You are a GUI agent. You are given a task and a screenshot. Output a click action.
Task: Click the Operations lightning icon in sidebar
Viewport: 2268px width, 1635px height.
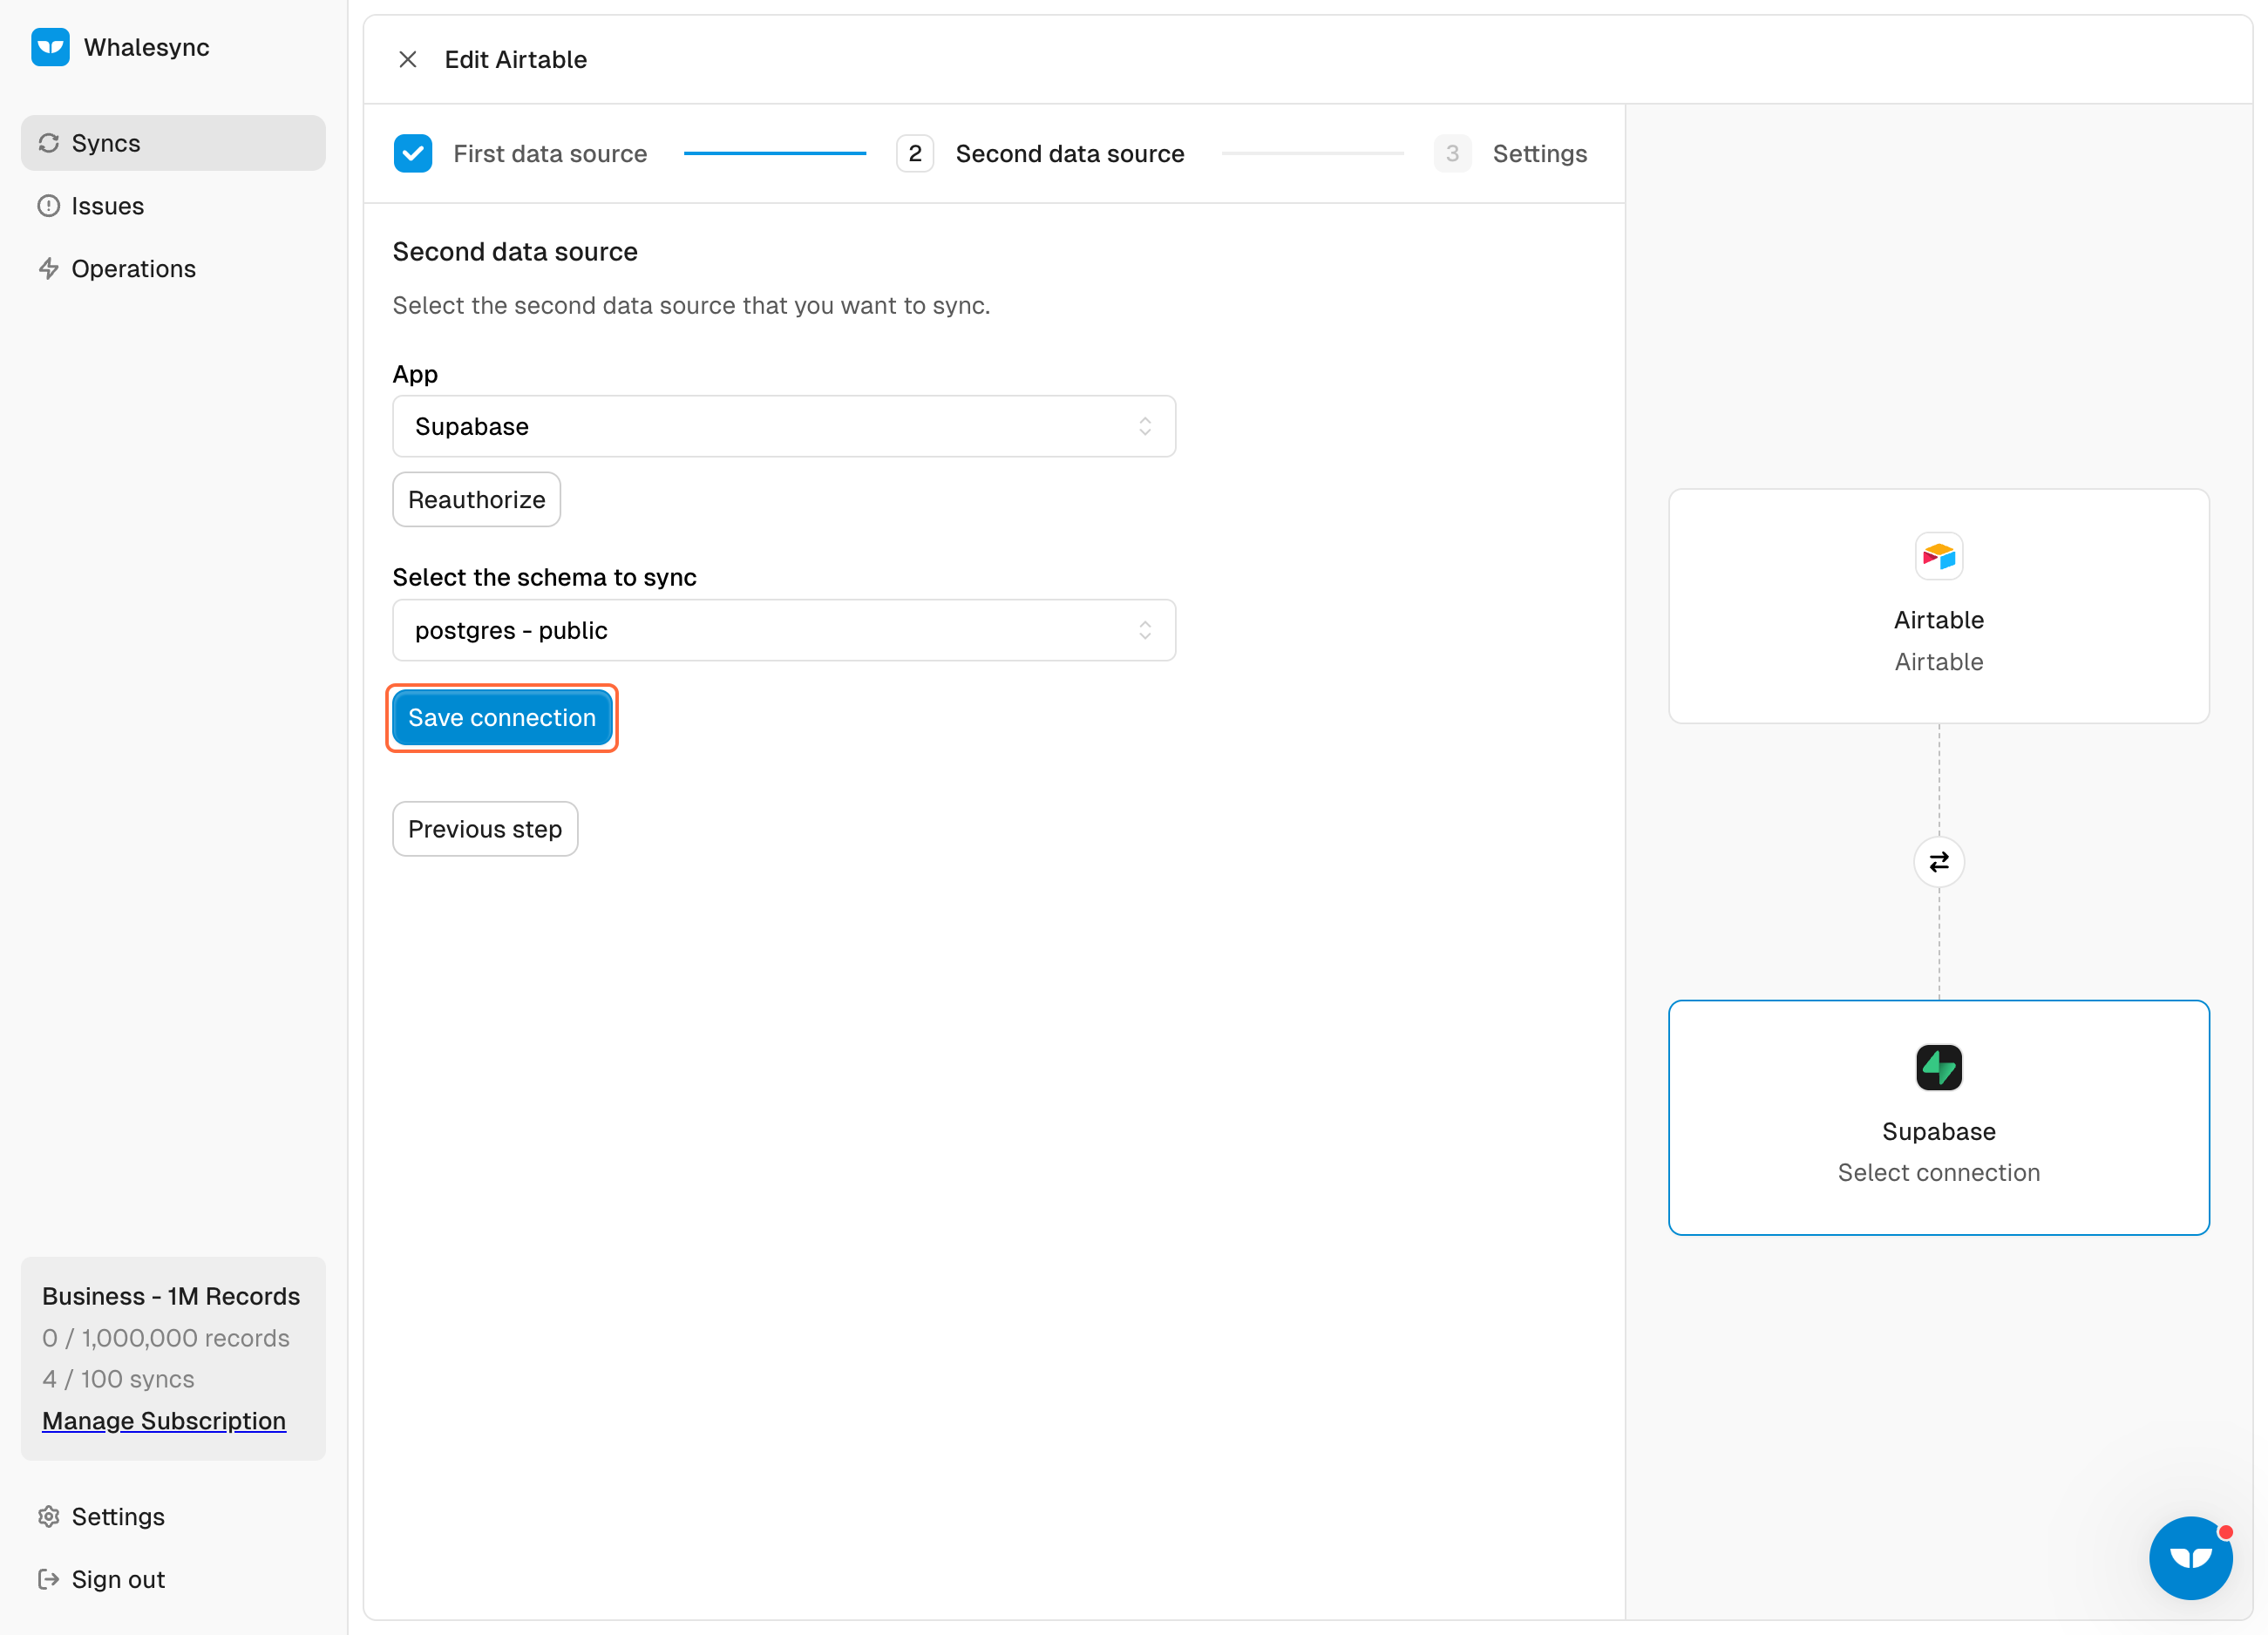click(48, 269)
